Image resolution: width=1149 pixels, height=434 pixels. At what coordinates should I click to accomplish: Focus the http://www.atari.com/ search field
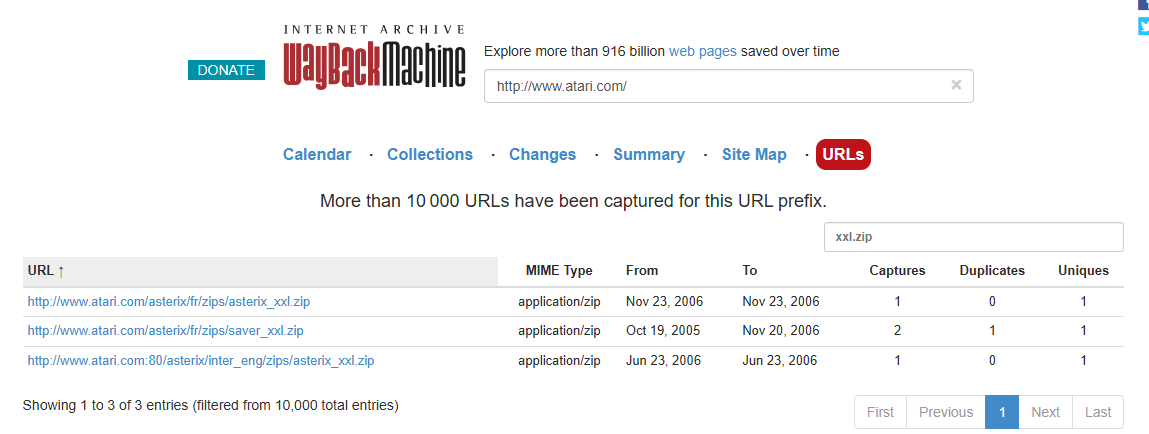(x=728, y=86)
